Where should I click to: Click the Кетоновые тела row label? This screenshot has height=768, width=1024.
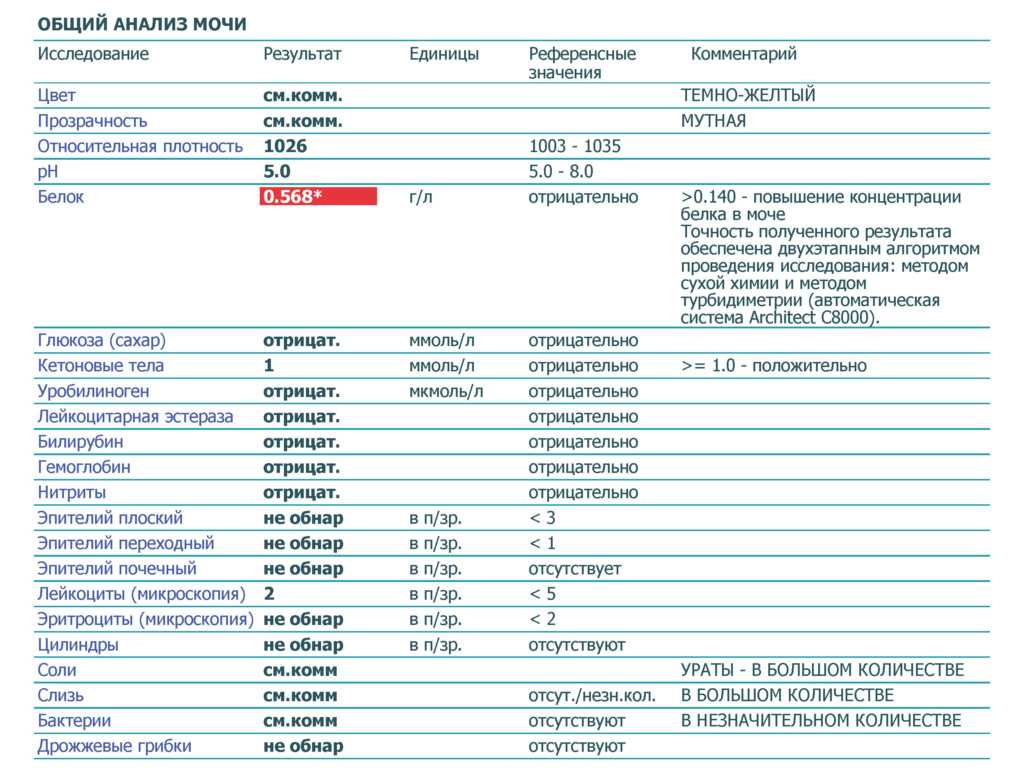[x=101, y=366]
